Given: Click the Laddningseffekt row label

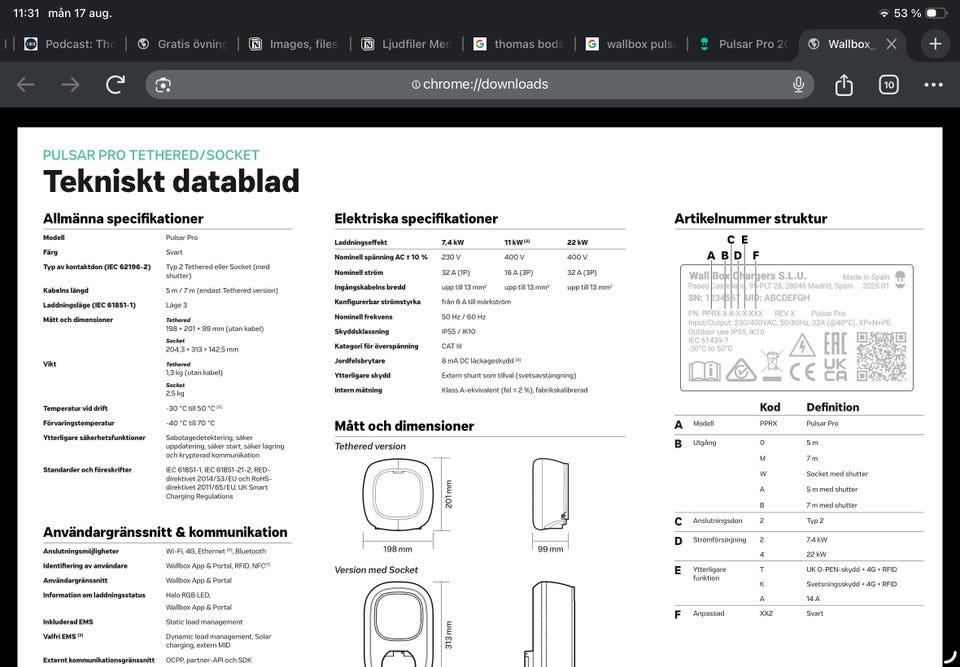Looking at the screenshot, I should coord(361,243).
